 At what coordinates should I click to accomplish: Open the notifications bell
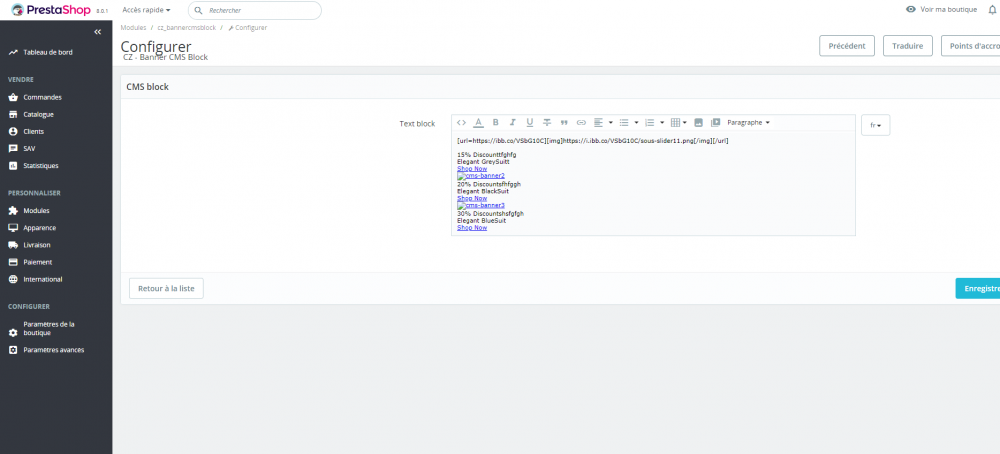pyautogui.click(x=992, y=10)
